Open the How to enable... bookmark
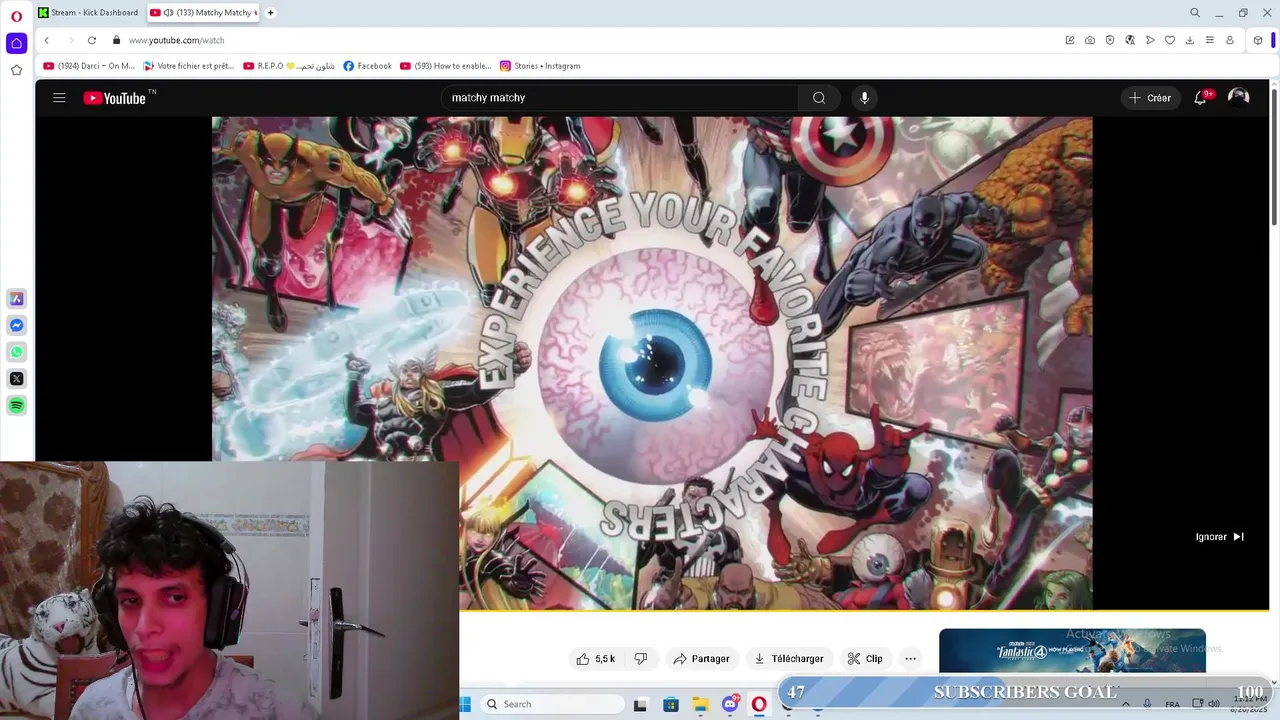Viewport: 1280px width, 720px height. (446, 66)
